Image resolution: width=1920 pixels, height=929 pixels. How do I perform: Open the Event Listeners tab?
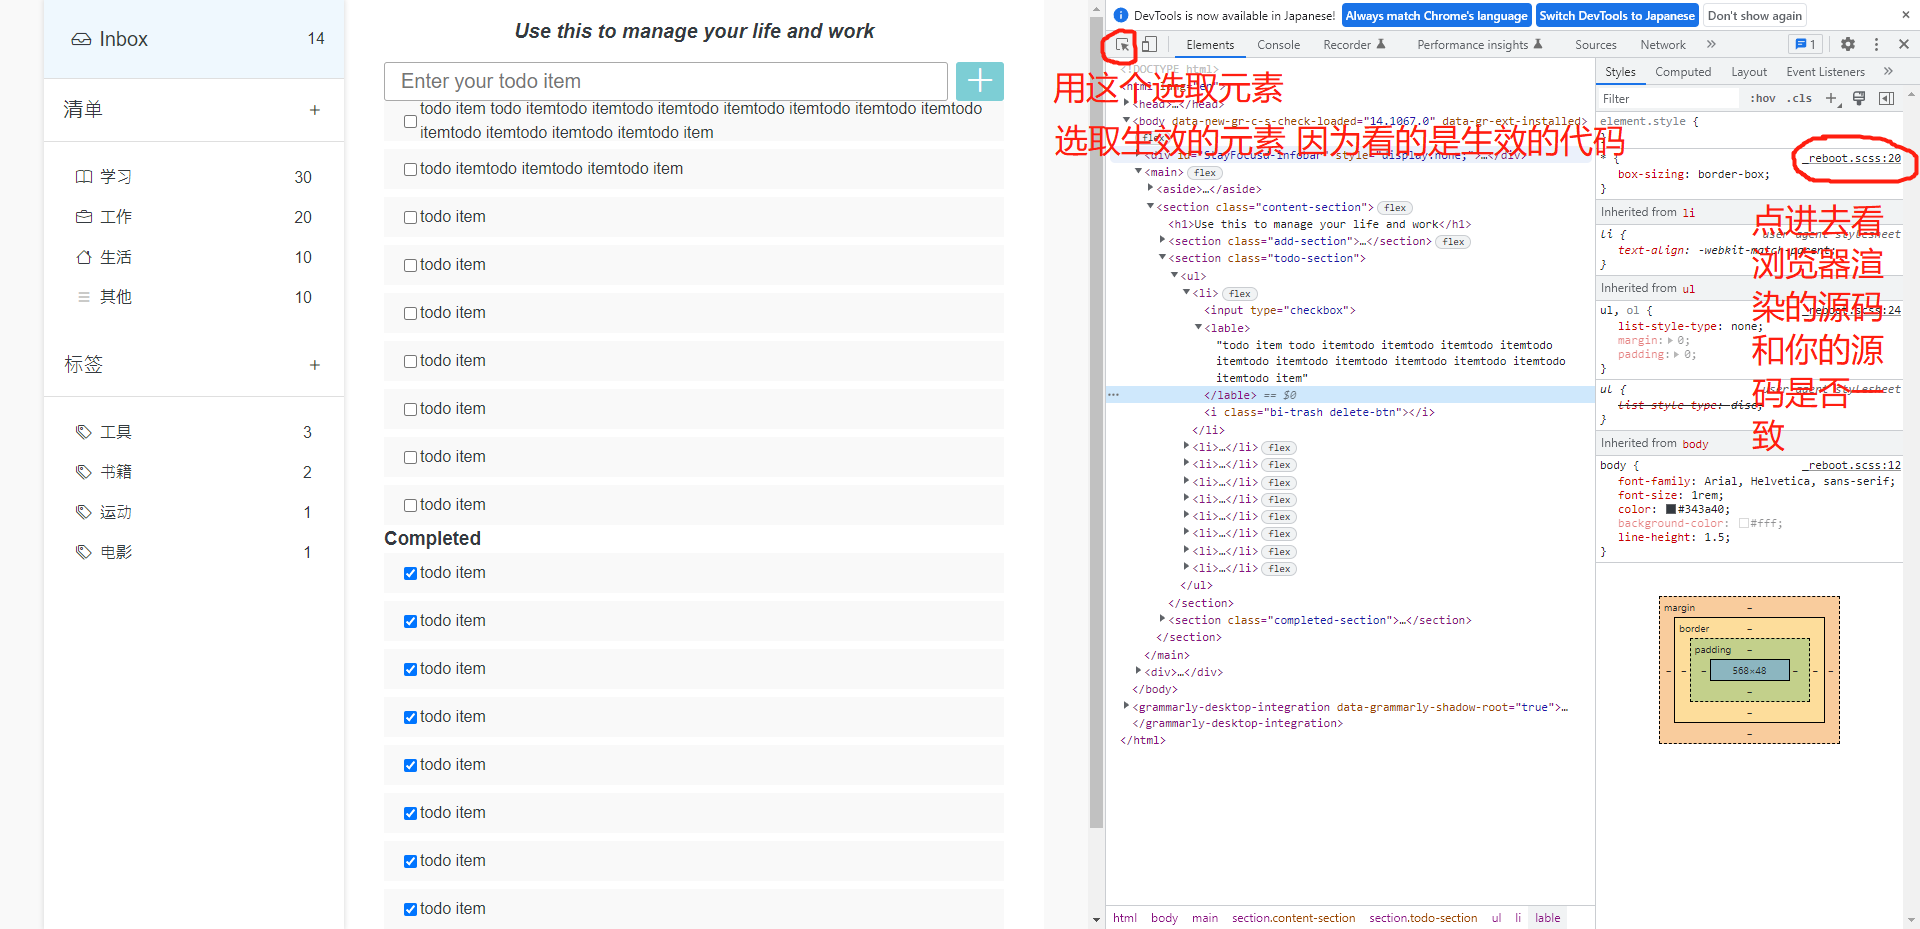pos(1825,72)
